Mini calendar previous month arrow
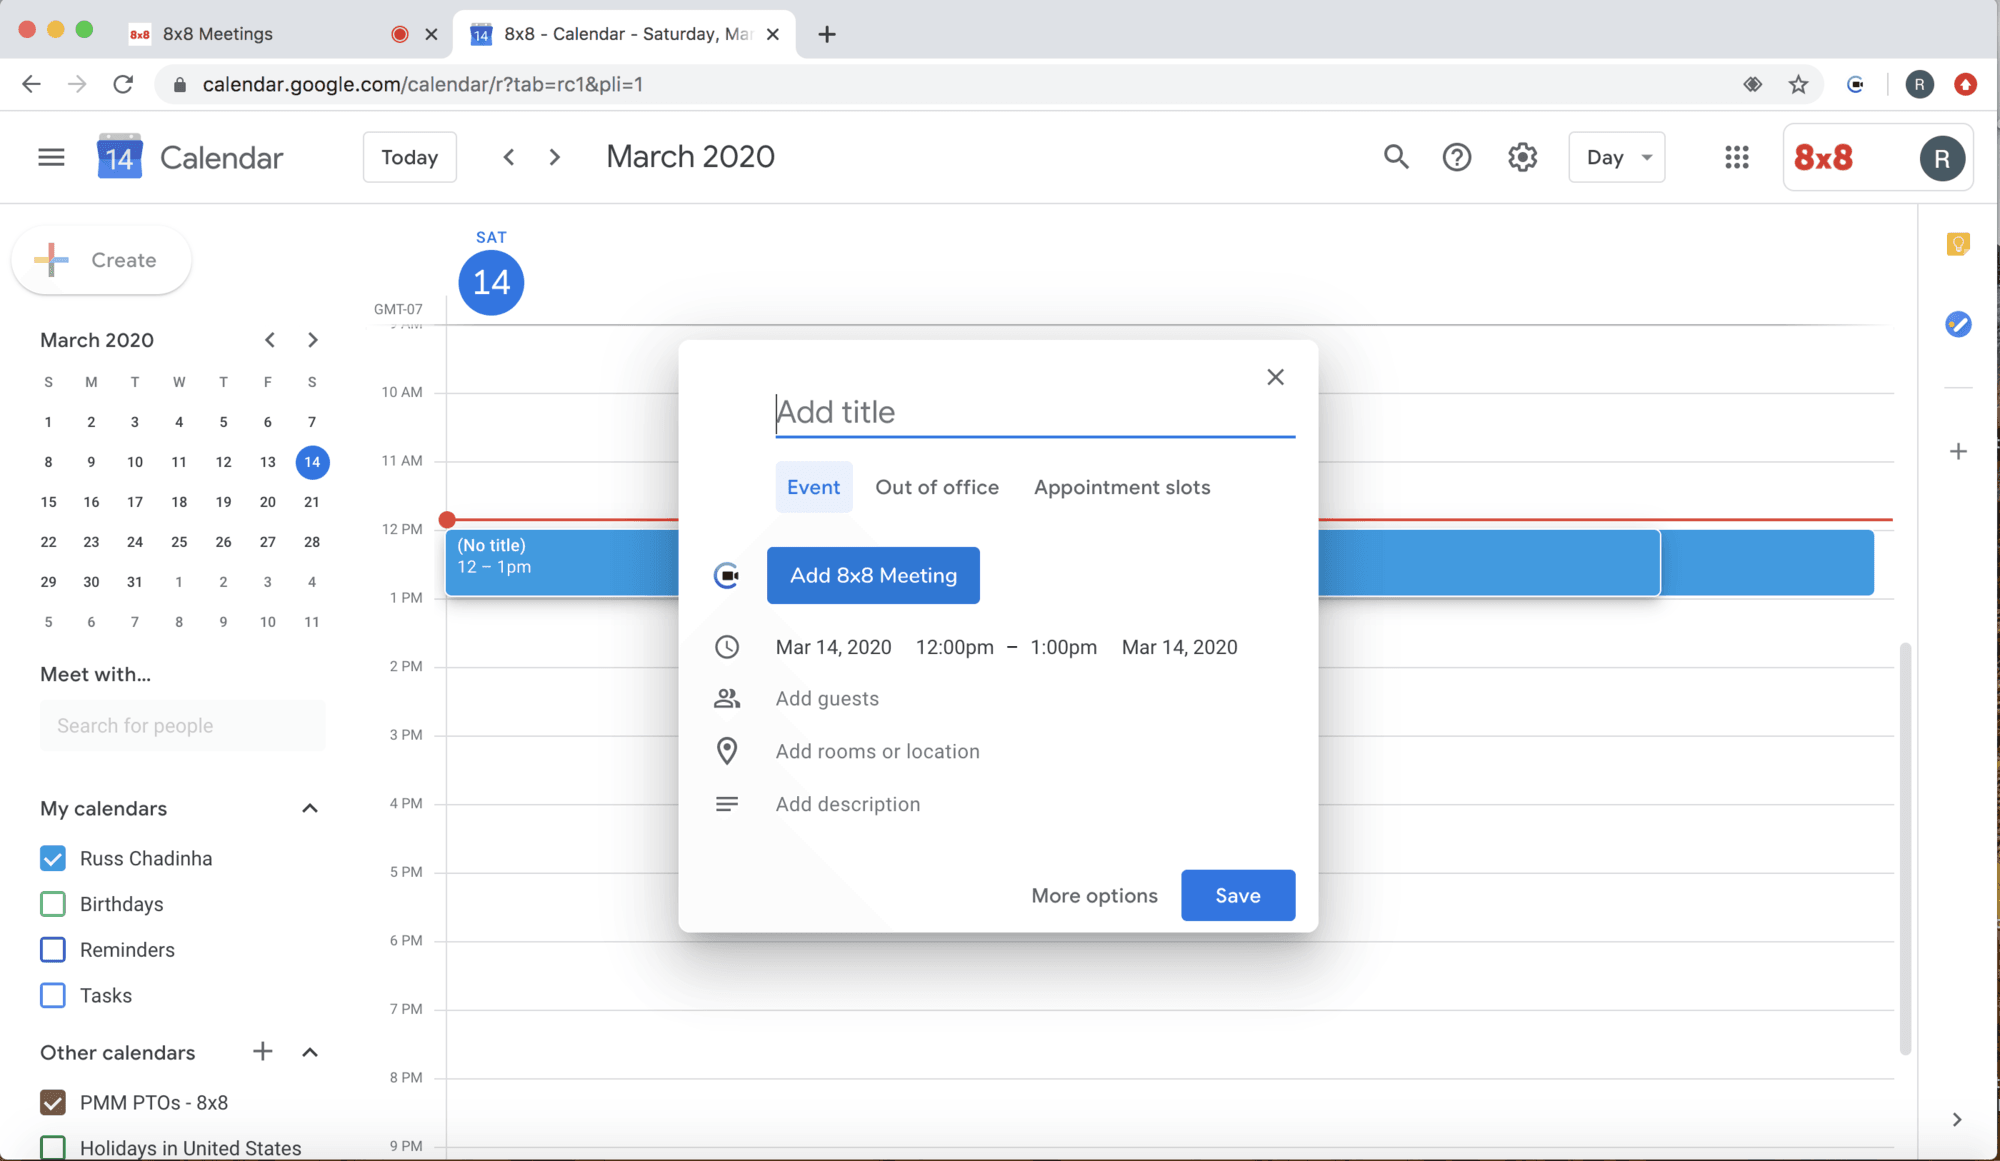This screenshot has width=2000, height=1161. [x=270, y=340]
